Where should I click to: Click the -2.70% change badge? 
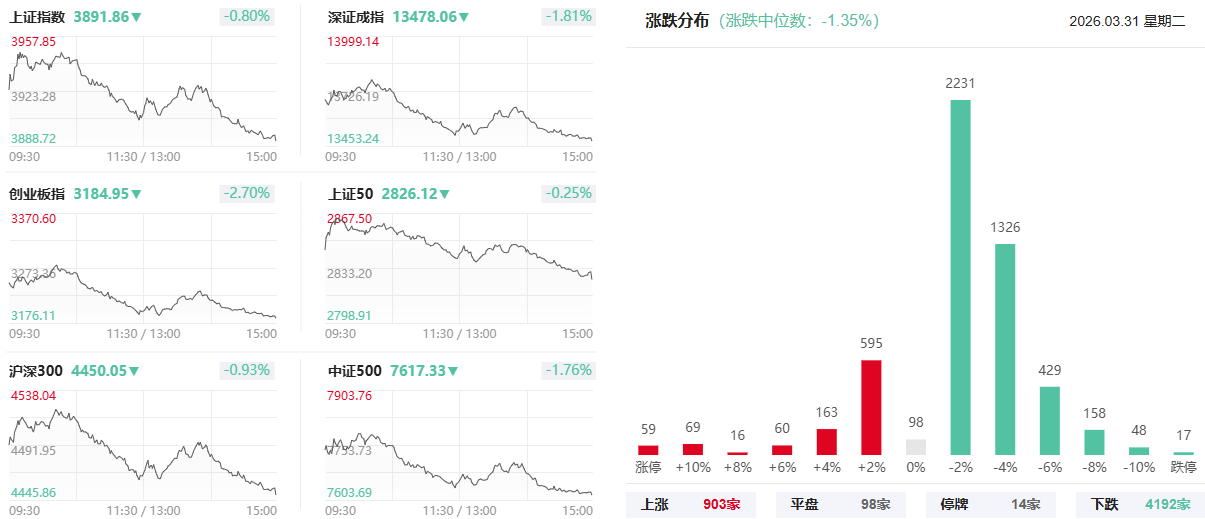click(245, 193)
